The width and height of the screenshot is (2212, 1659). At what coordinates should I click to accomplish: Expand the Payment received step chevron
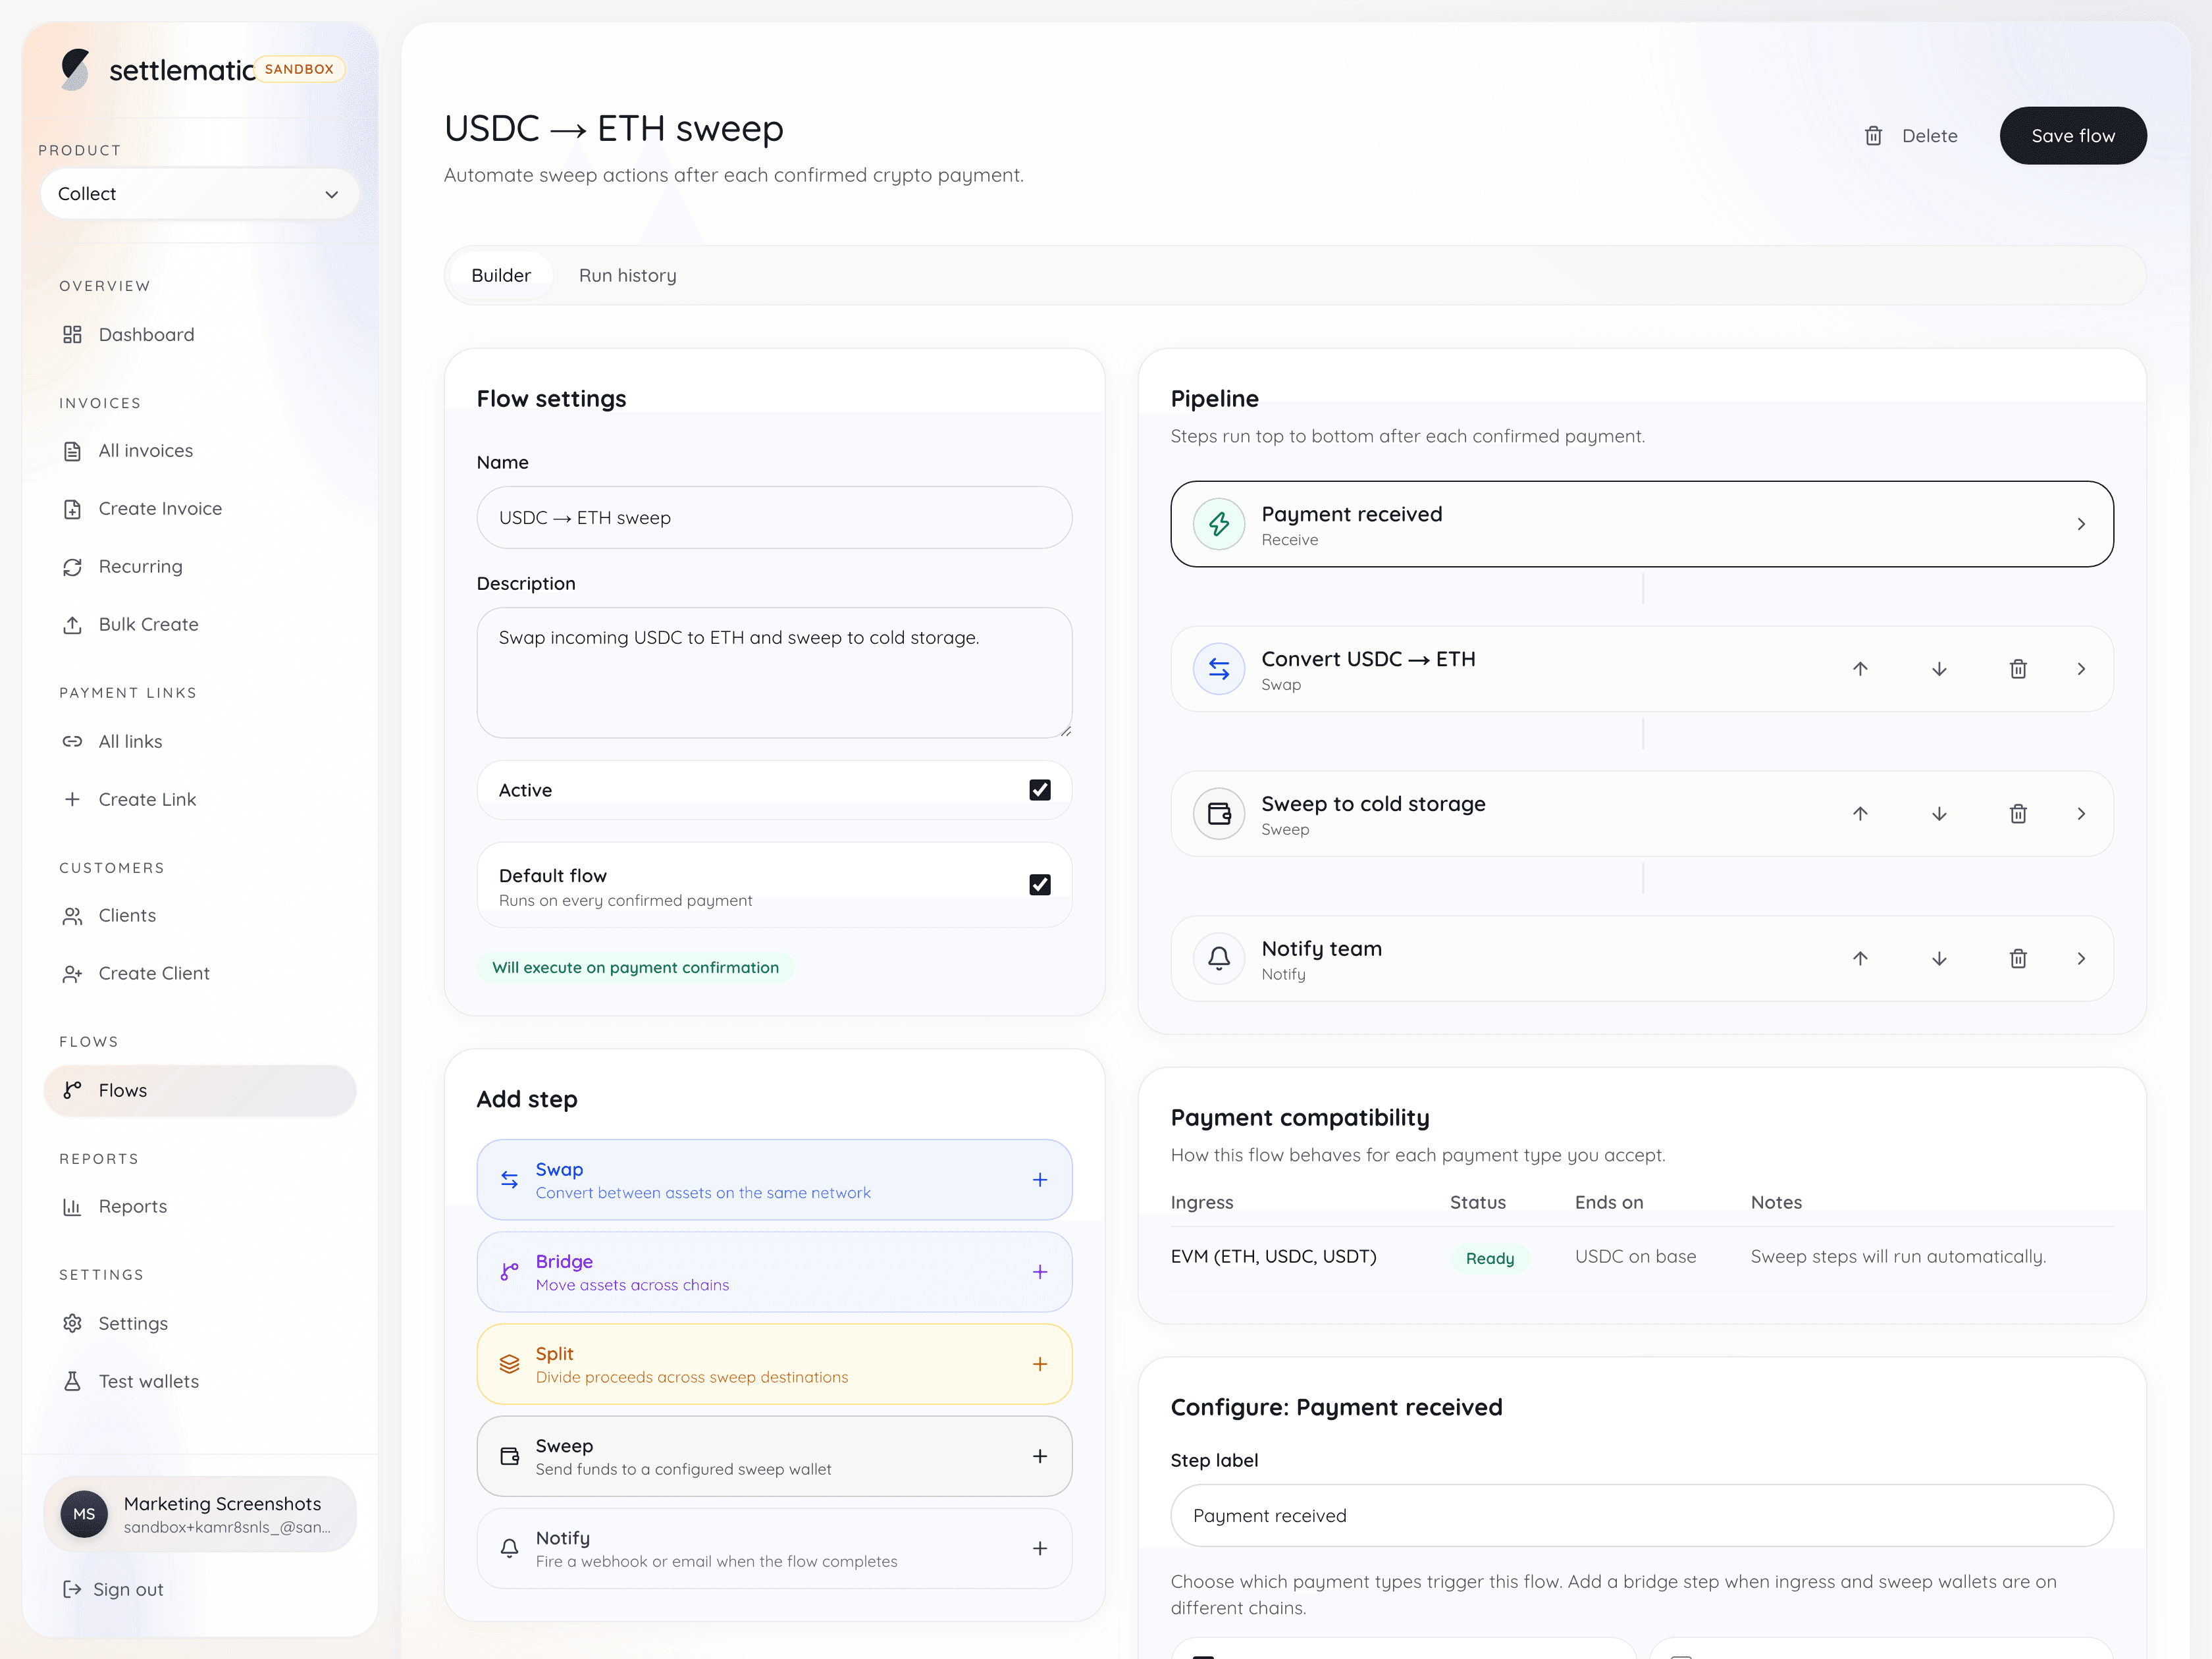(2081, 524)
